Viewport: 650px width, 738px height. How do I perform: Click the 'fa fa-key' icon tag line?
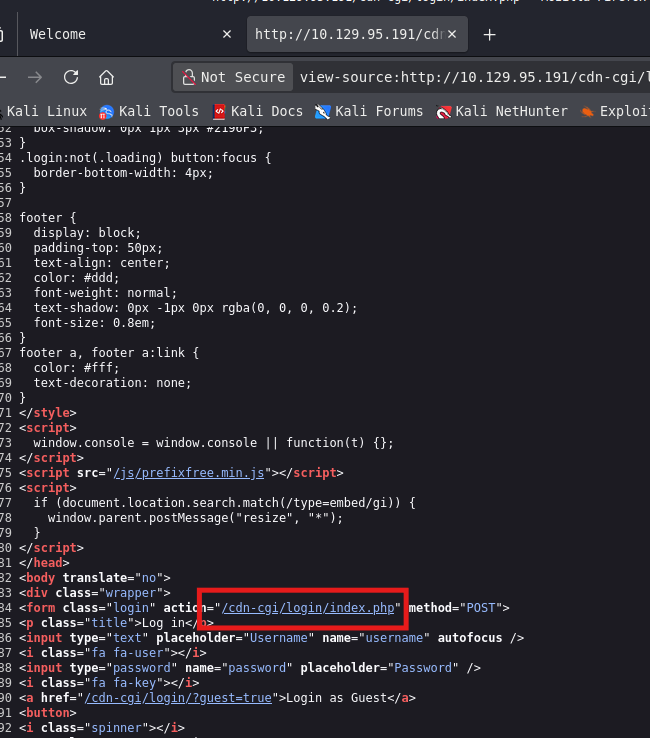(109, 683)
